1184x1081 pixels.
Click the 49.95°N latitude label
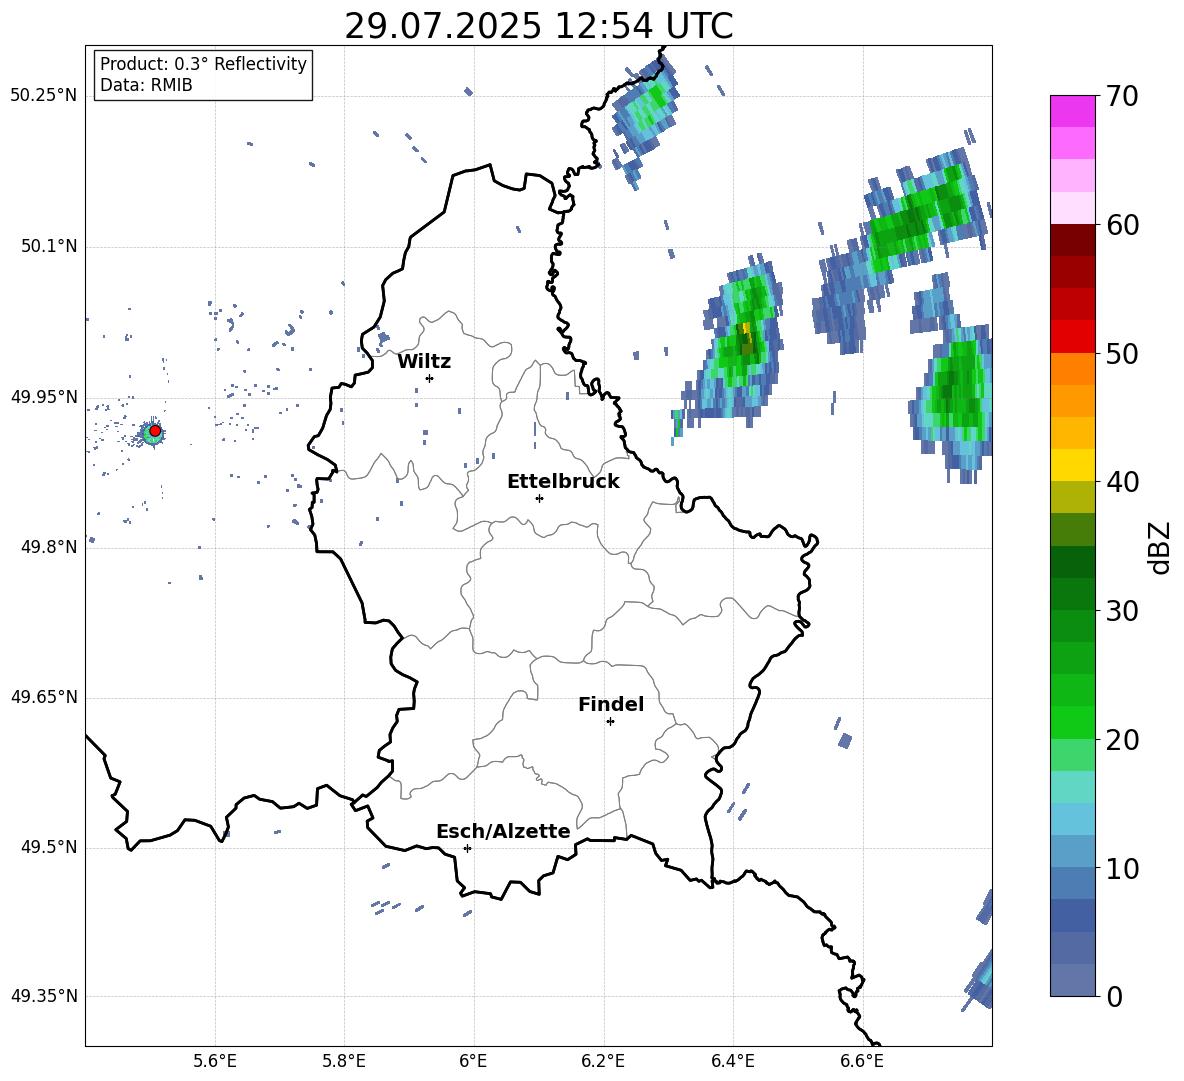pos(43,397)
